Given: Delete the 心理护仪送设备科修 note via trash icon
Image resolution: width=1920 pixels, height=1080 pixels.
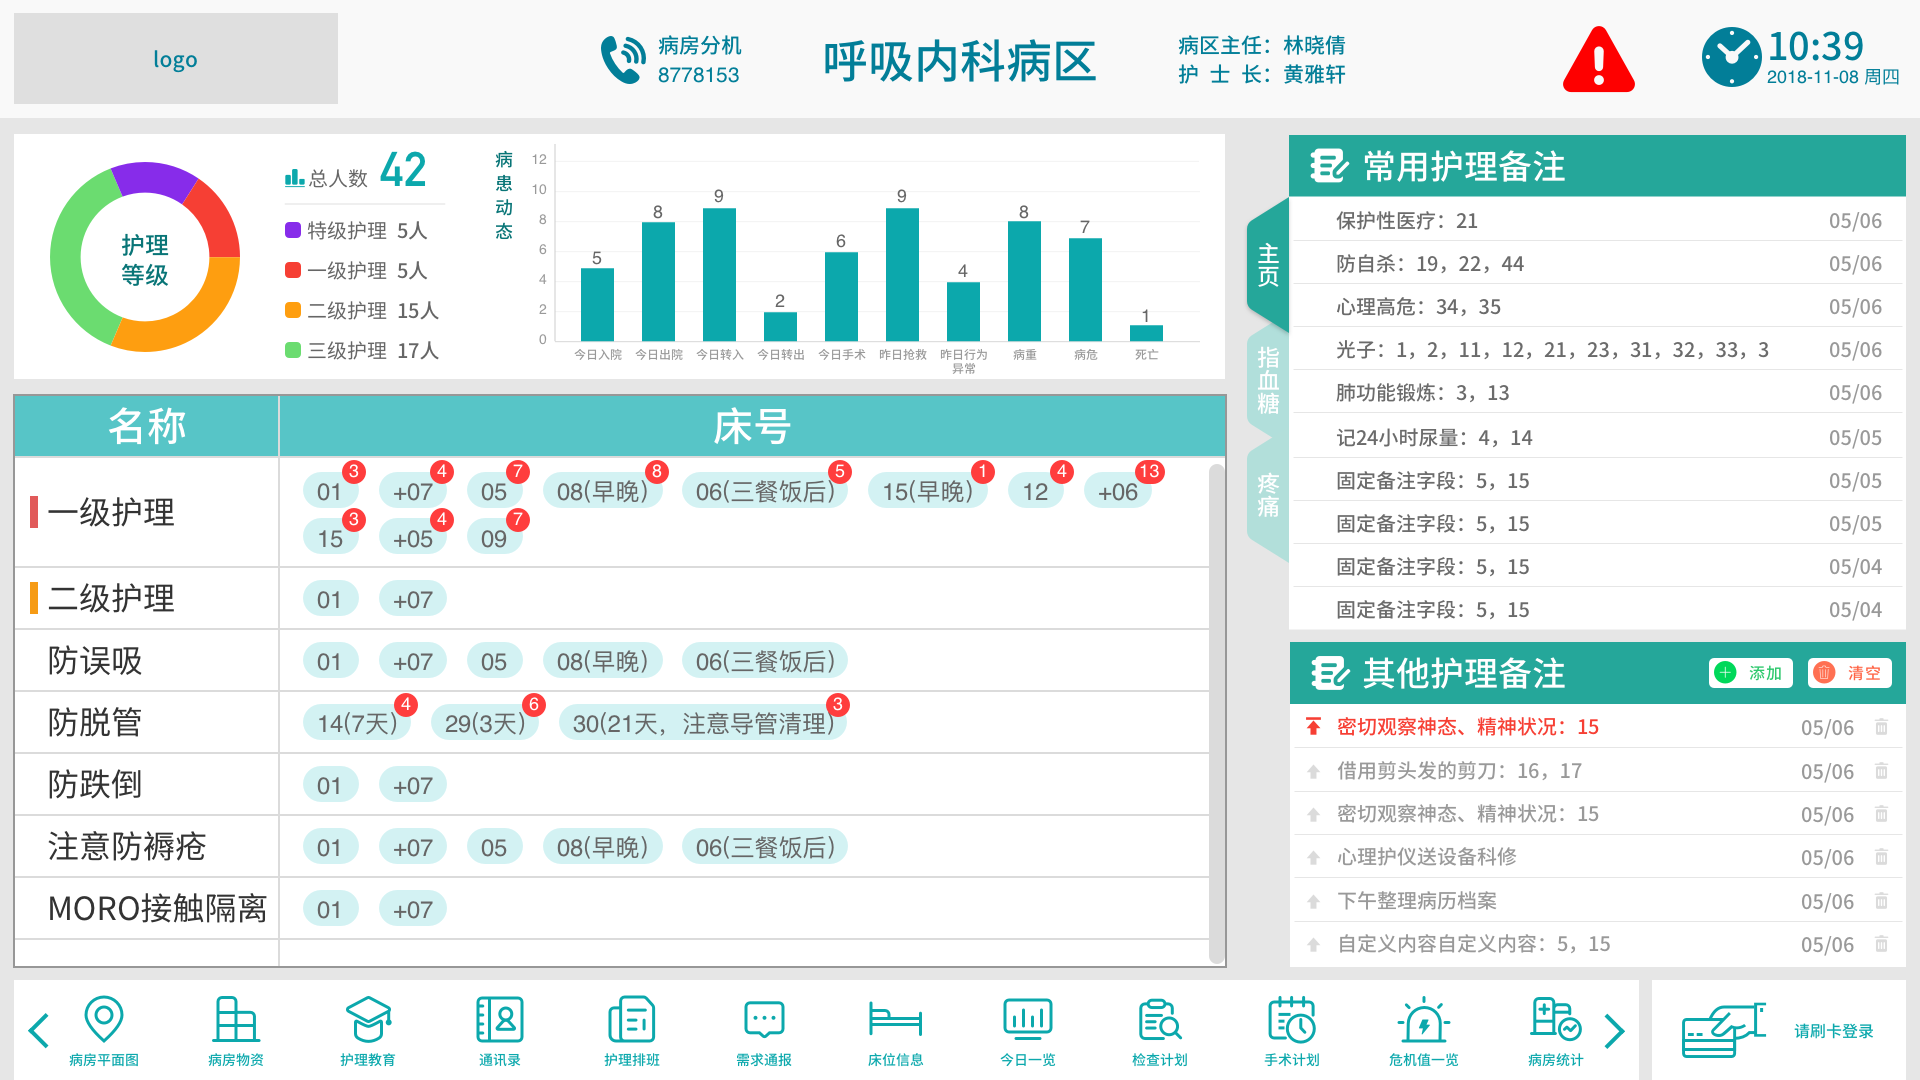Looking at the screenshot, I should click(x=1881, y=857).
